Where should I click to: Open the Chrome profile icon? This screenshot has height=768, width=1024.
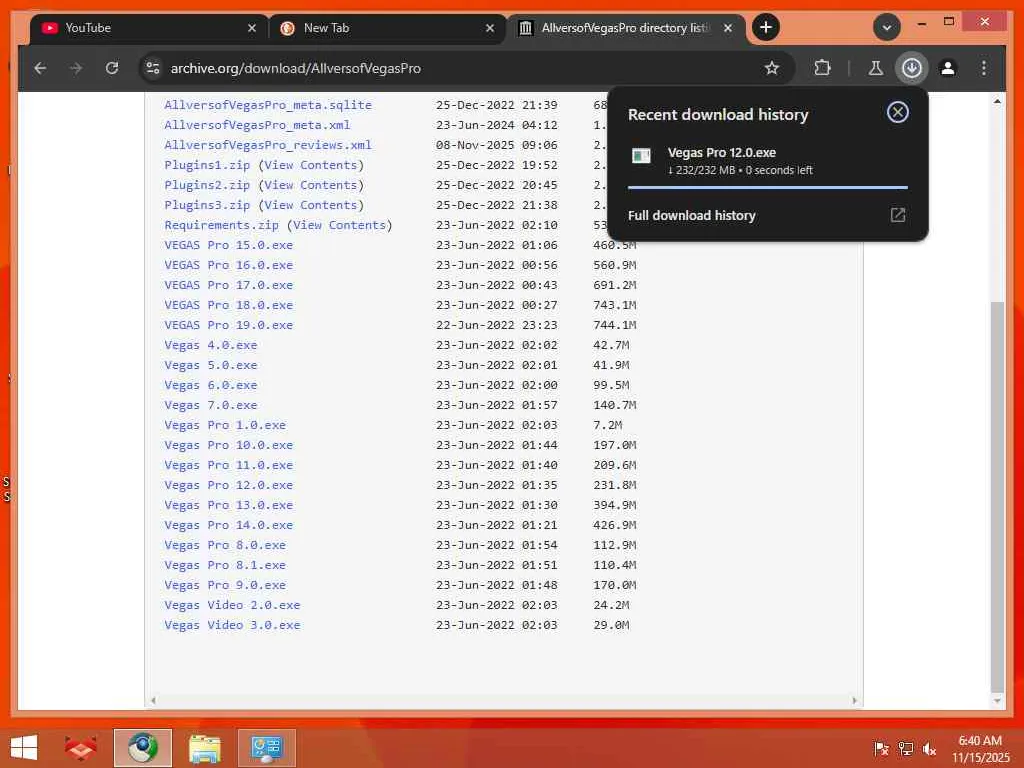tap(948, 68)
